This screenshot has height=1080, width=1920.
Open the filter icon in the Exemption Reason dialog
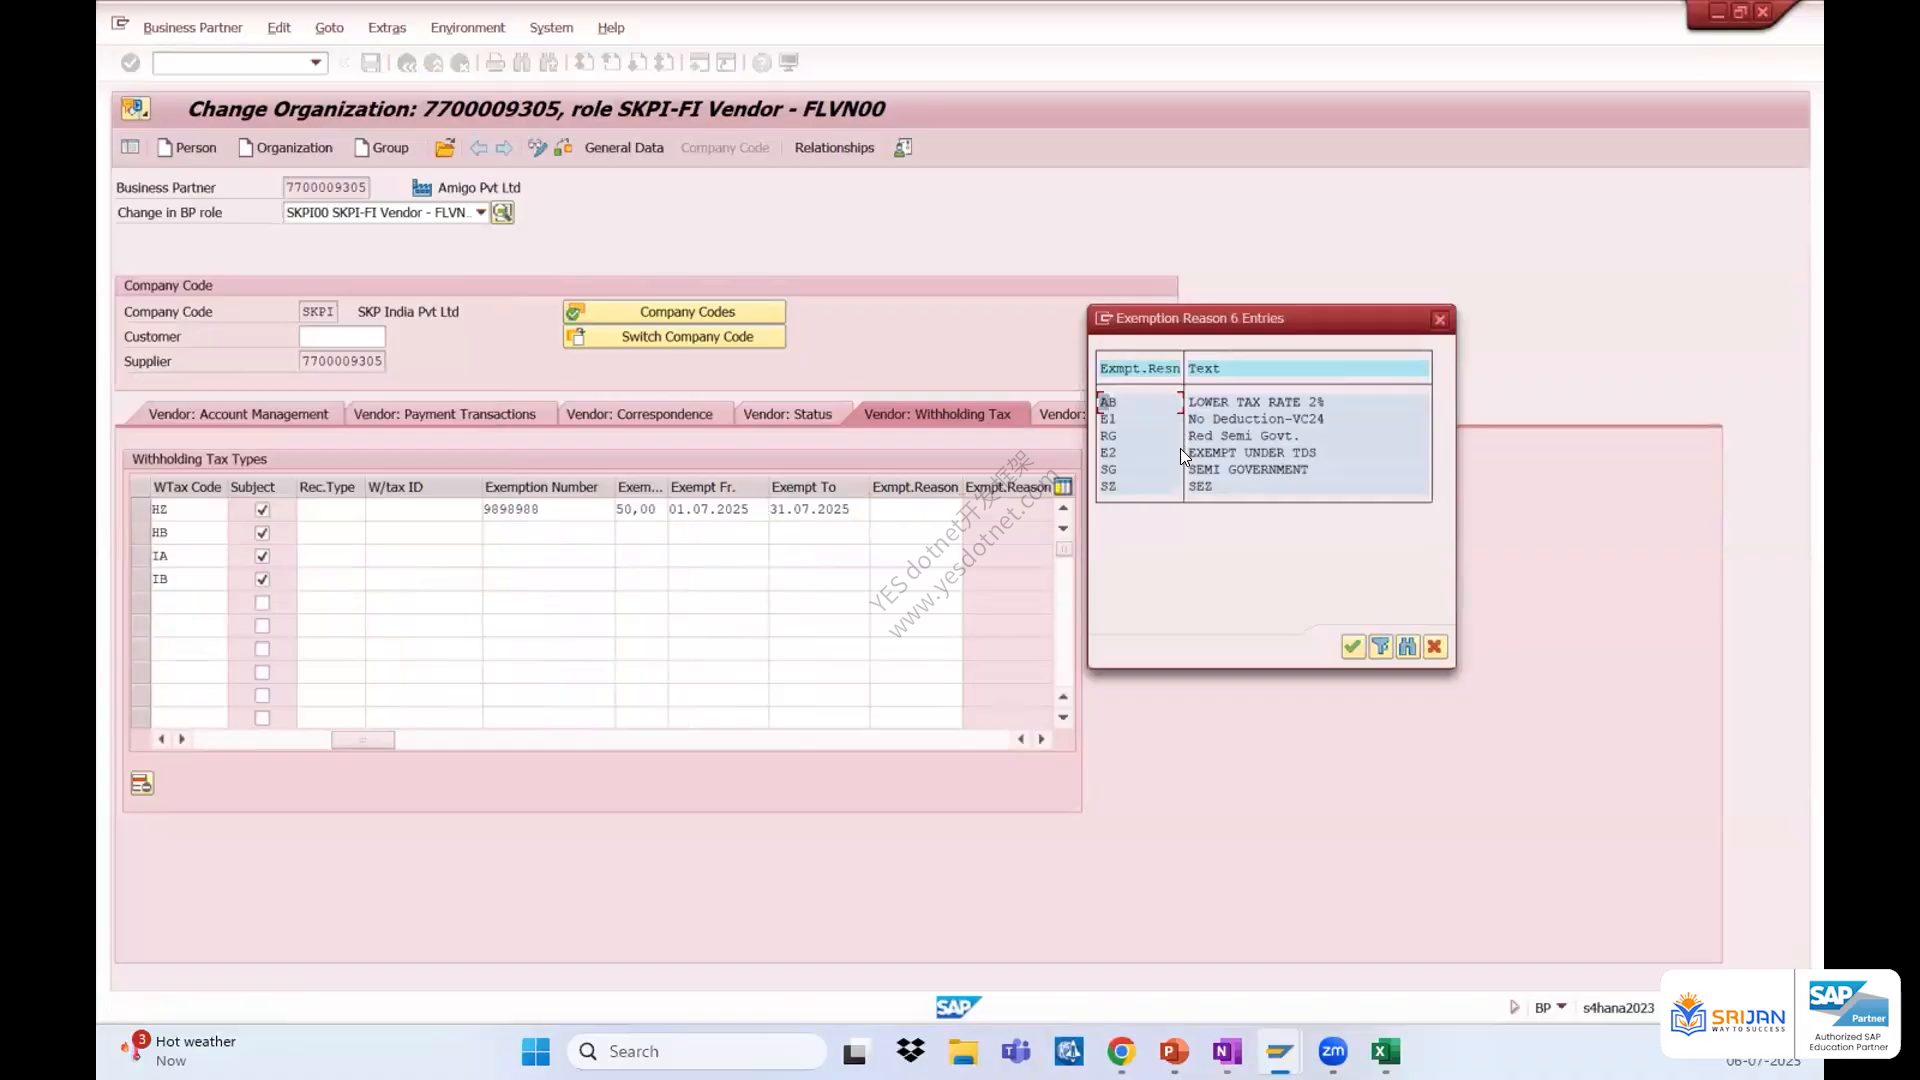click(1380, 647)
